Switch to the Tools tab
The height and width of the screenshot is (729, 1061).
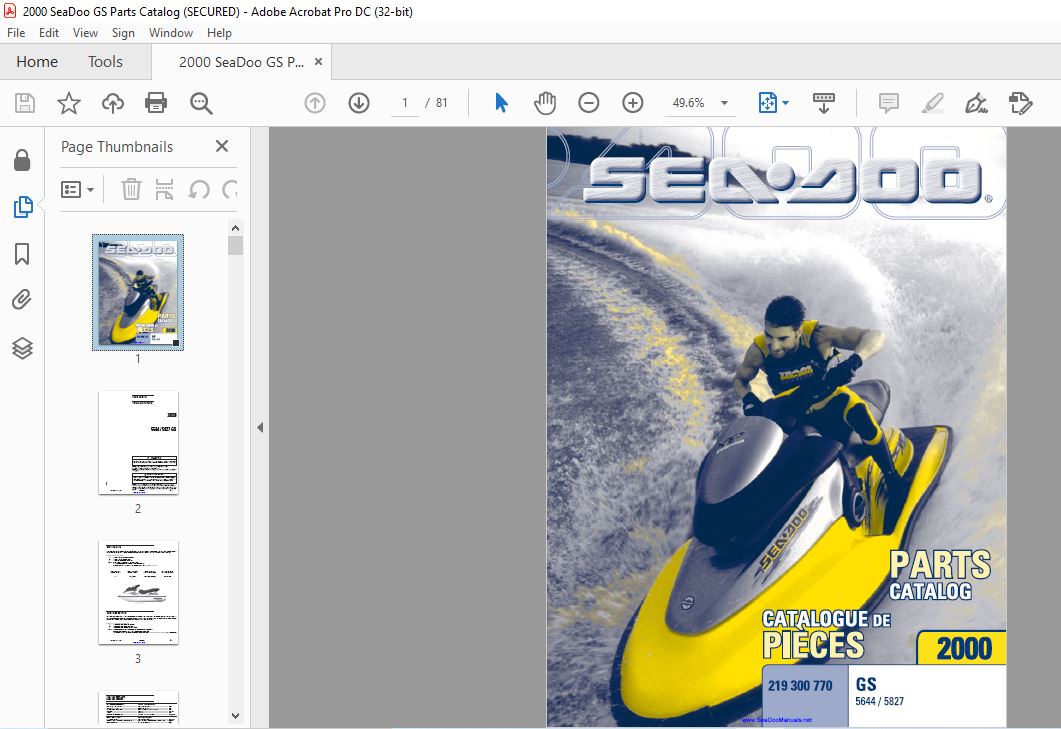105,62
